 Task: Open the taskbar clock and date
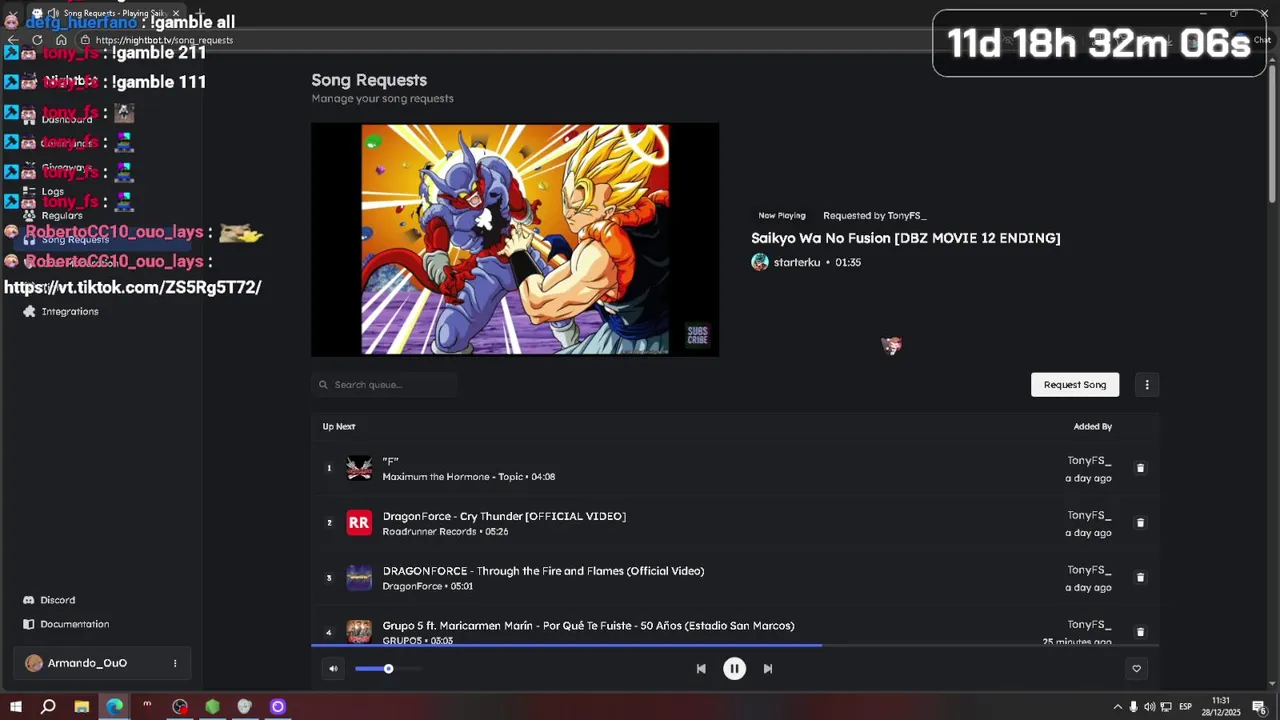(x=1221, y=707)
